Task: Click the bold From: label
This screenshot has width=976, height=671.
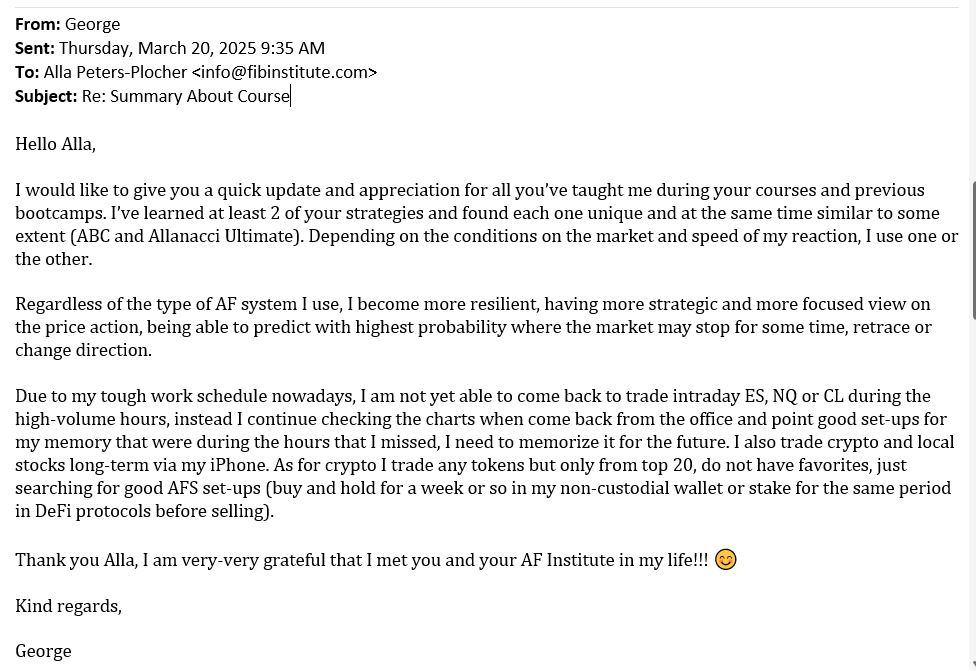Action: pos(38,24)
